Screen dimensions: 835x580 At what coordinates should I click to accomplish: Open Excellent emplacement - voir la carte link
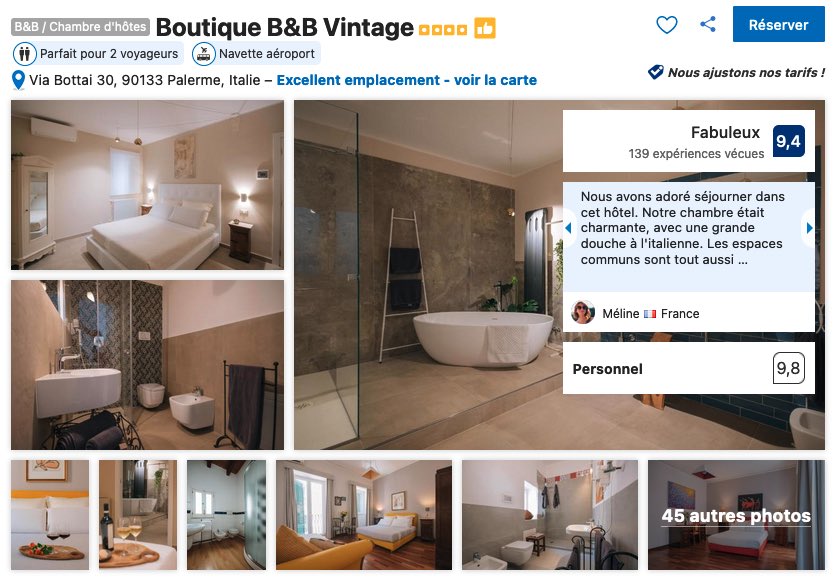point(406,80)
